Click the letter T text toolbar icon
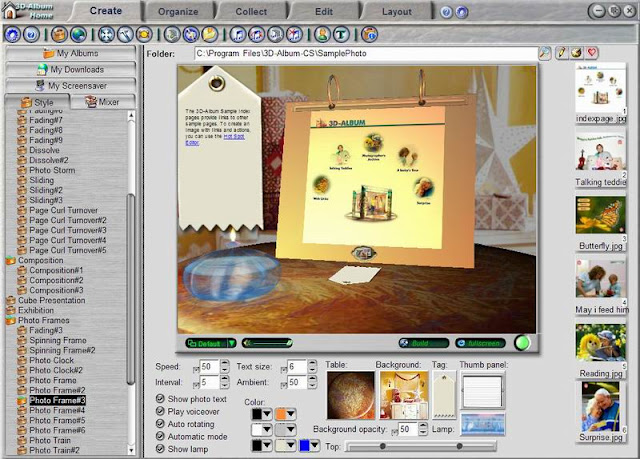 pyautogui.click(x=341, y=34)
